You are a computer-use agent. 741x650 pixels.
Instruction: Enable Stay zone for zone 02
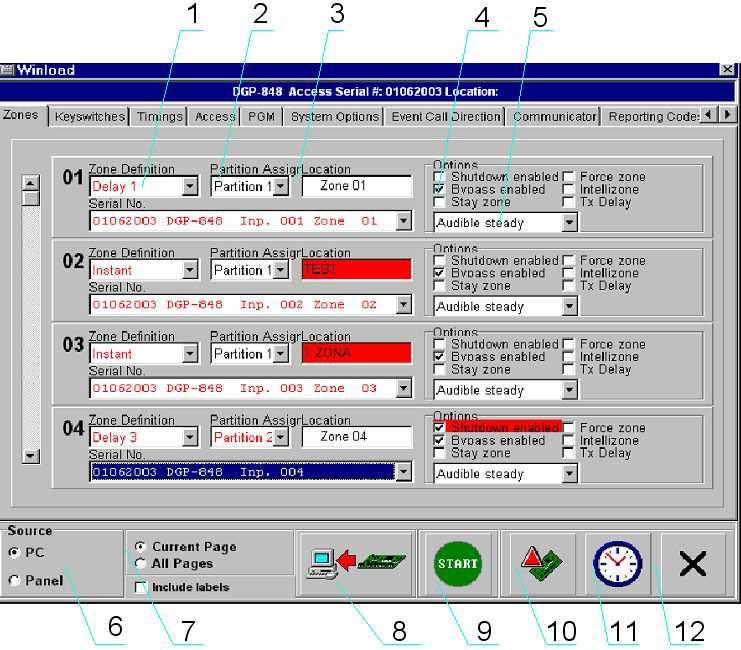tap(439, 286)
